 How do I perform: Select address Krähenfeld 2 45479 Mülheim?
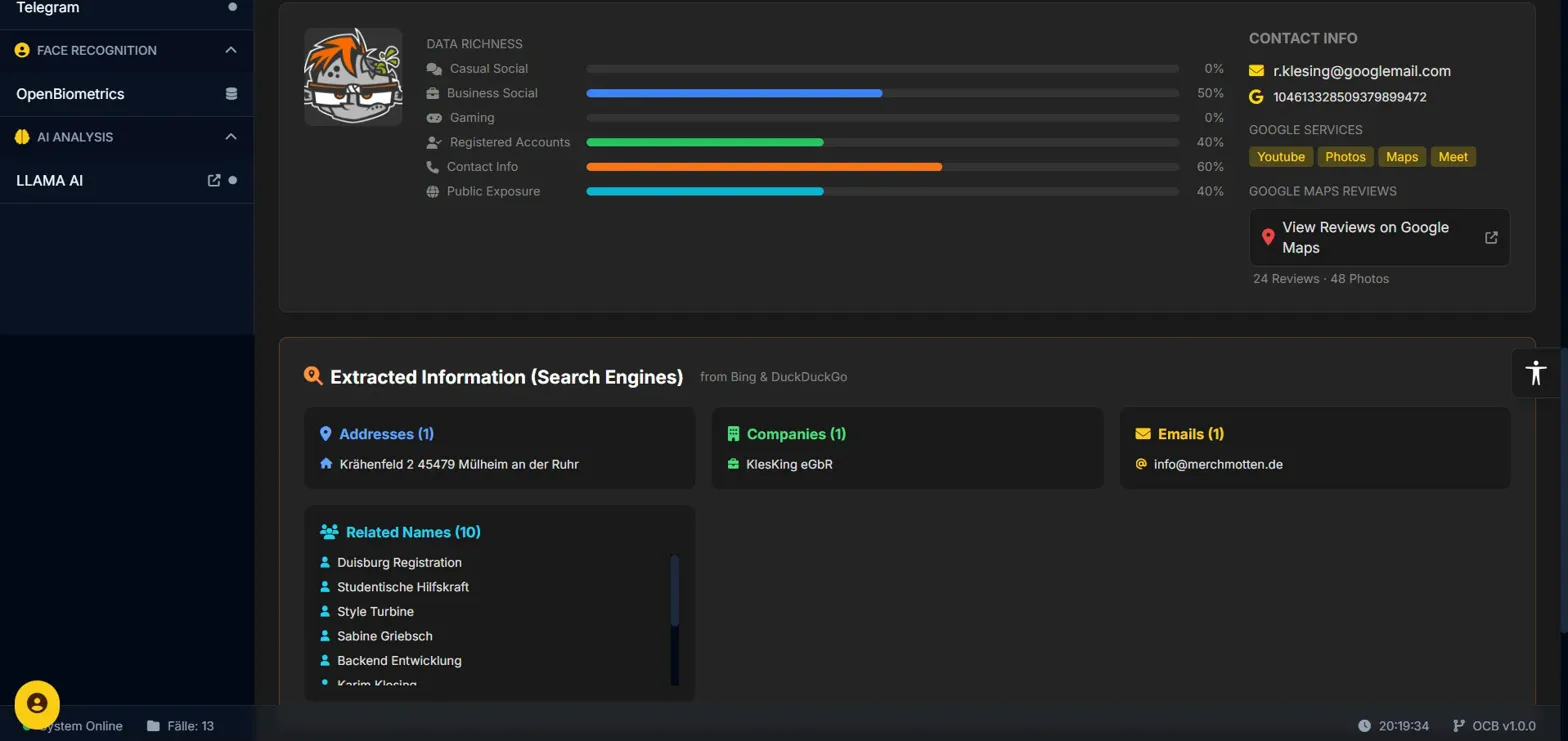point(459,464)
